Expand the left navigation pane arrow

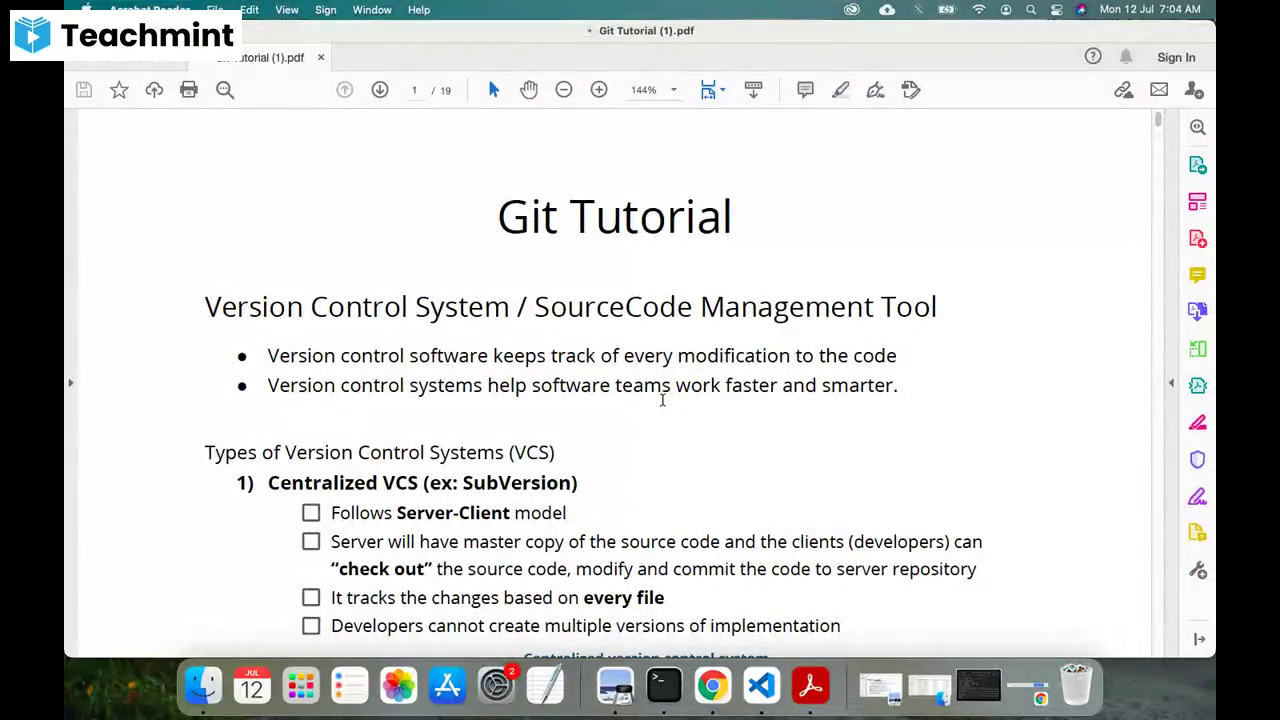(x=70, y=383)
